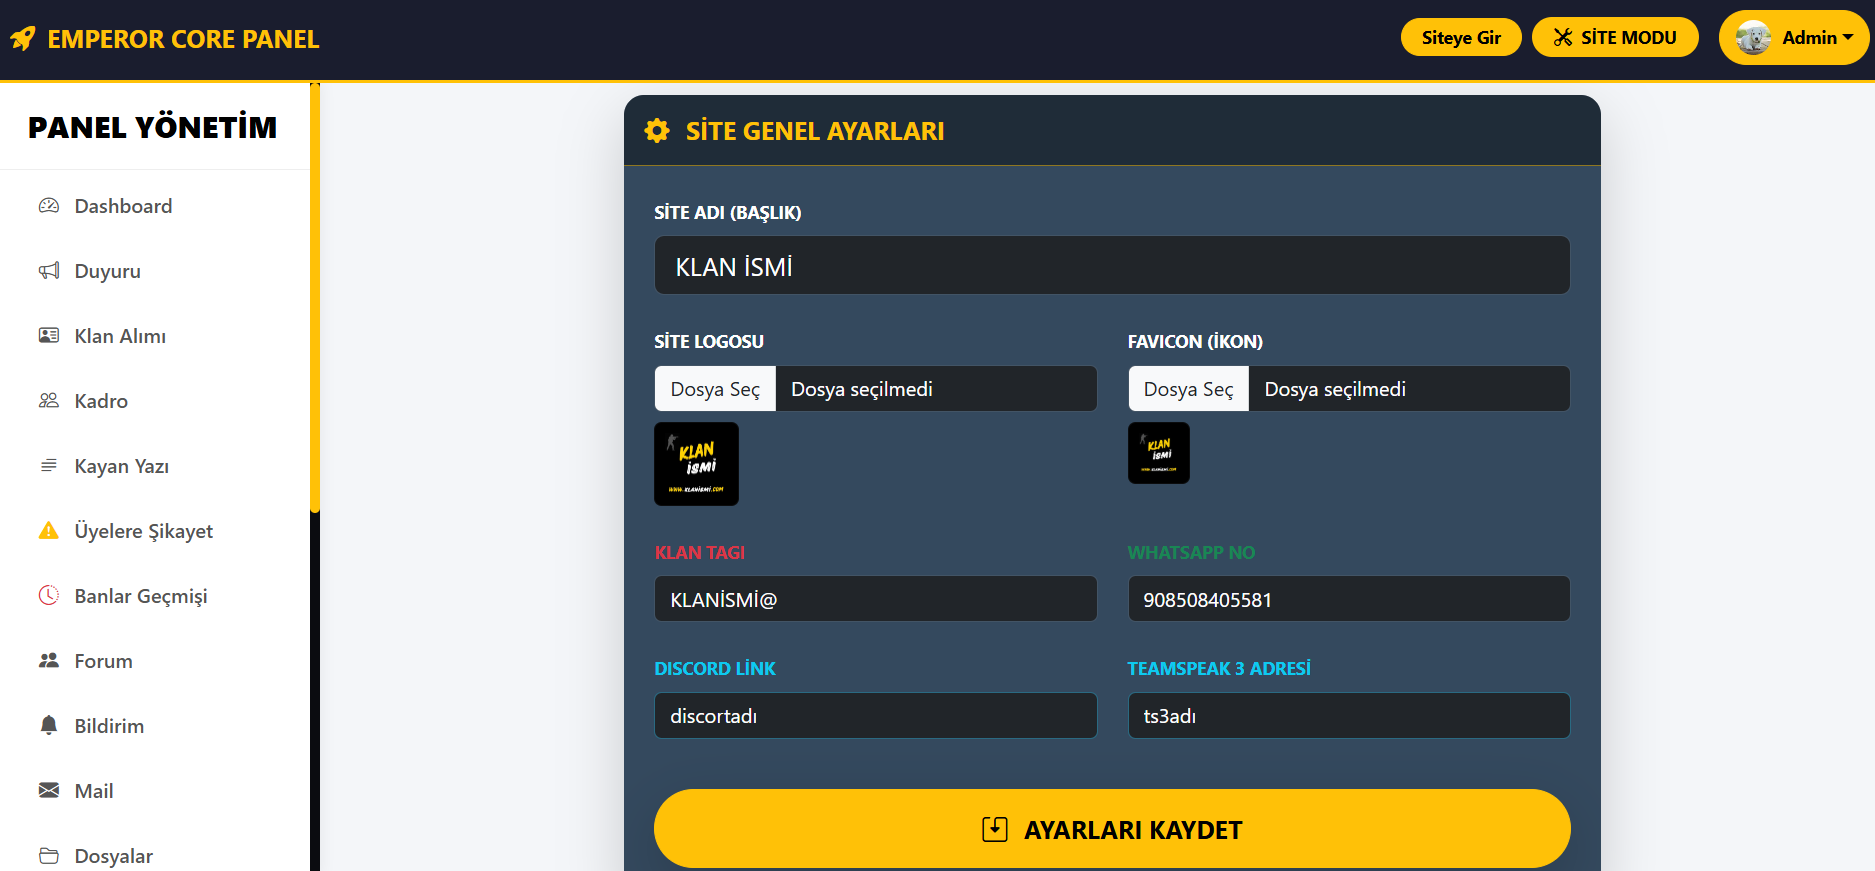Viewport: 1875px width, 871px height.
Task: Click the gear icon beside Site Genel Ayarları
Action: [x=657, y=131]
